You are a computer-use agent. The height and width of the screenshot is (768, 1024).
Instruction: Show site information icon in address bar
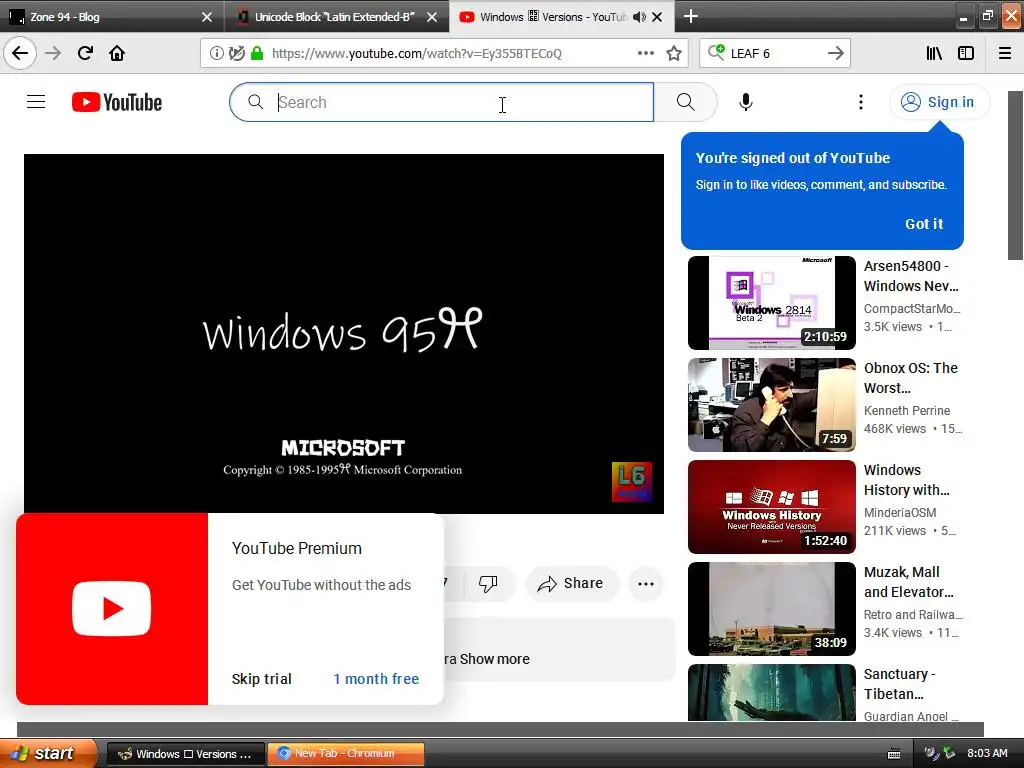216,54
